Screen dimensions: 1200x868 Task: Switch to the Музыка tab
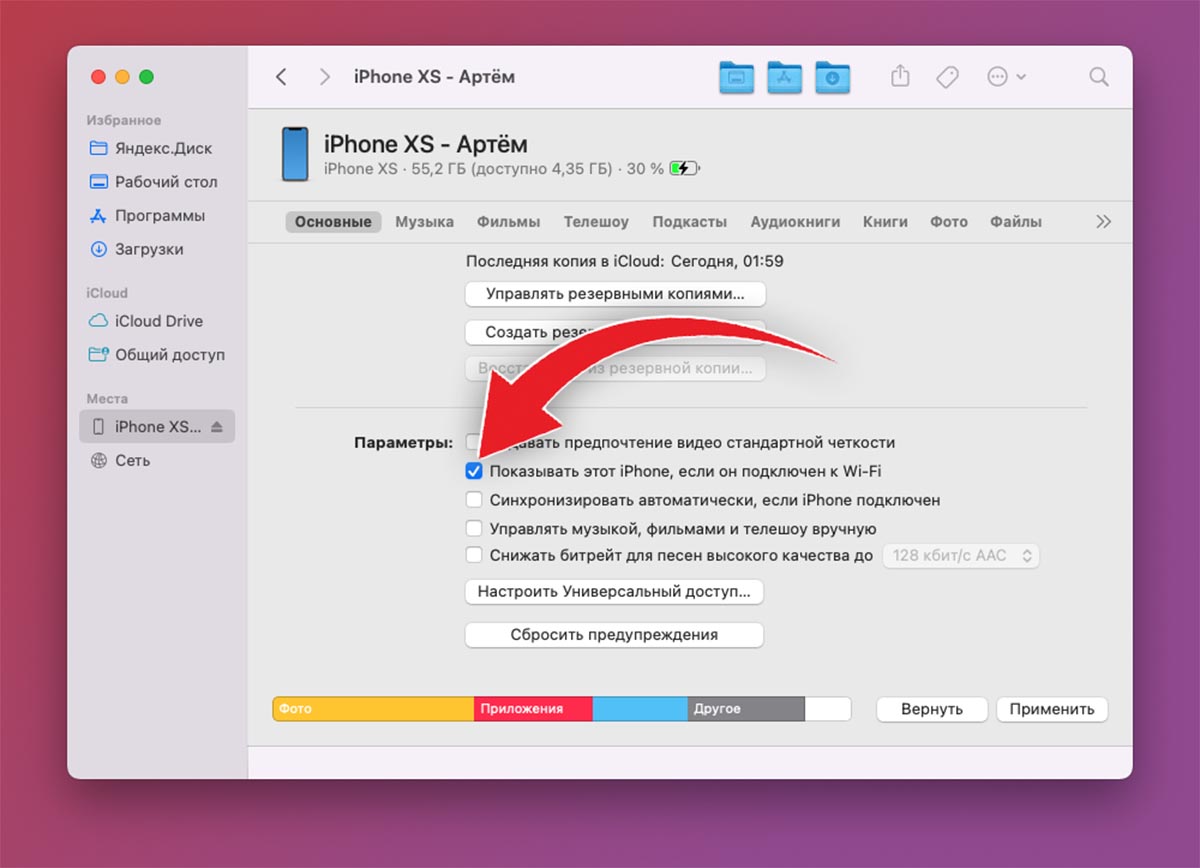click(x=424, y=222)
